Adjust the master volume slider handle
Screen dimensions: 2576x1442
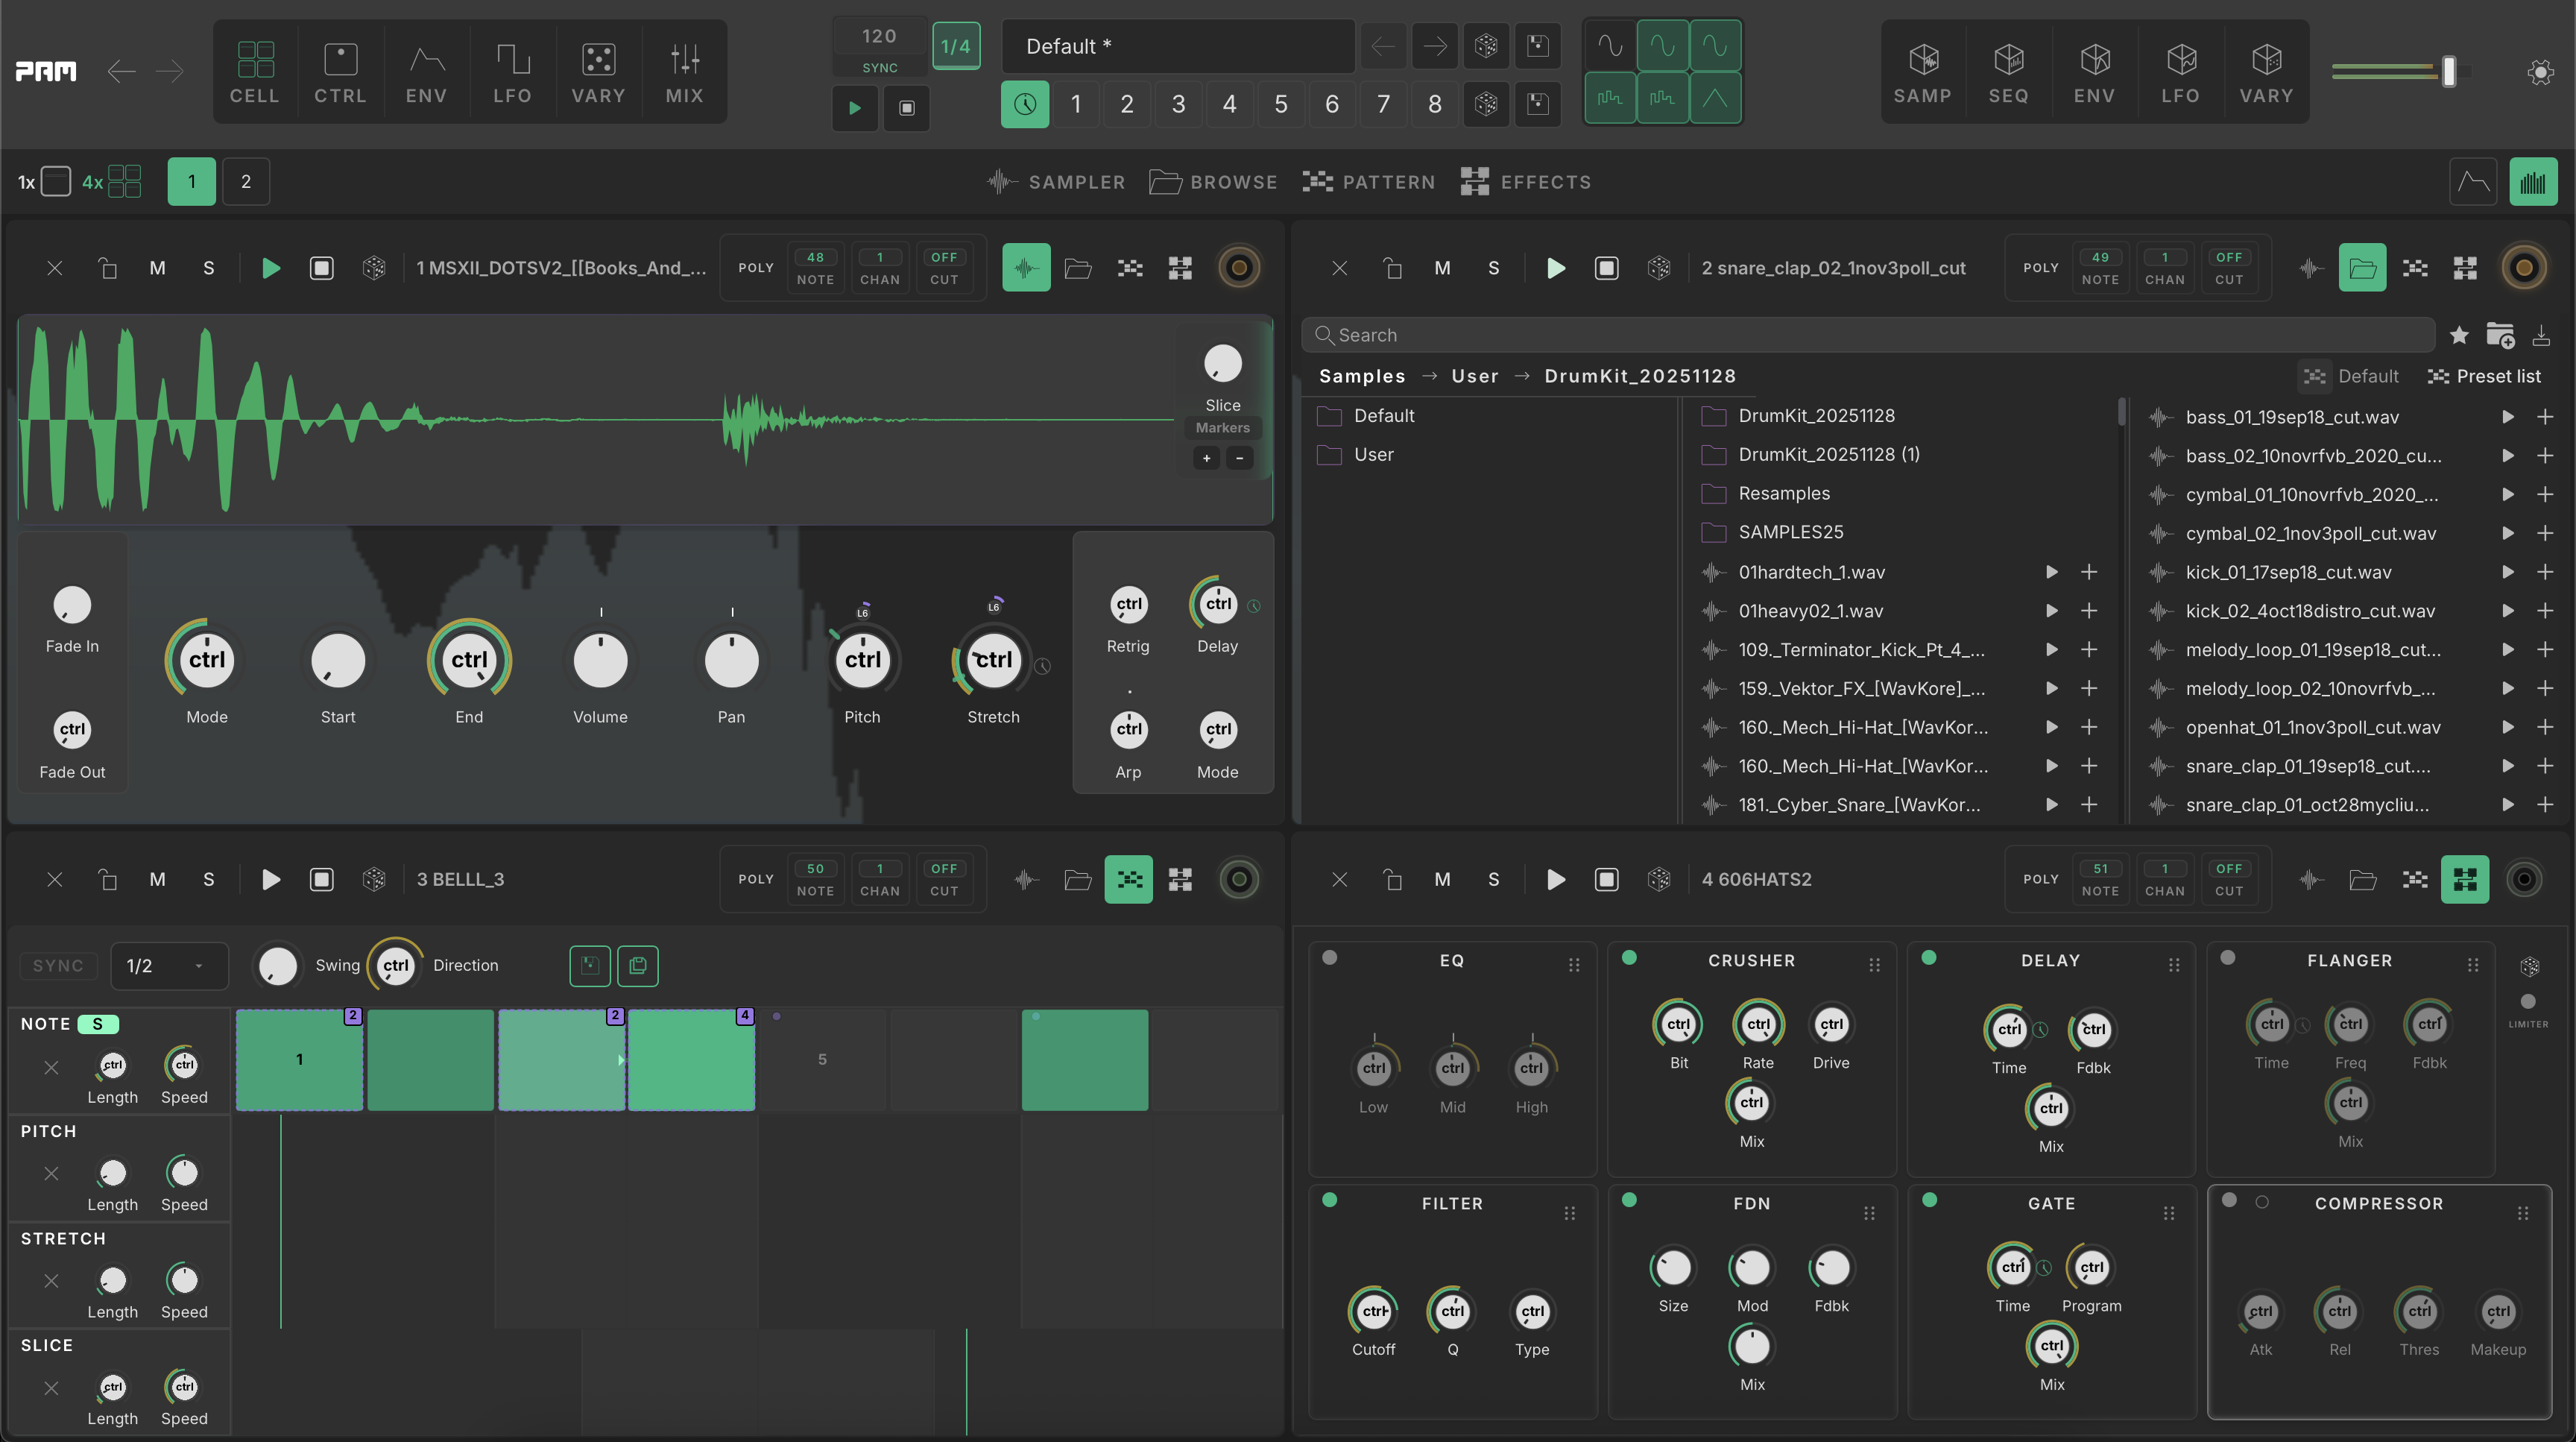[2448, 72]
